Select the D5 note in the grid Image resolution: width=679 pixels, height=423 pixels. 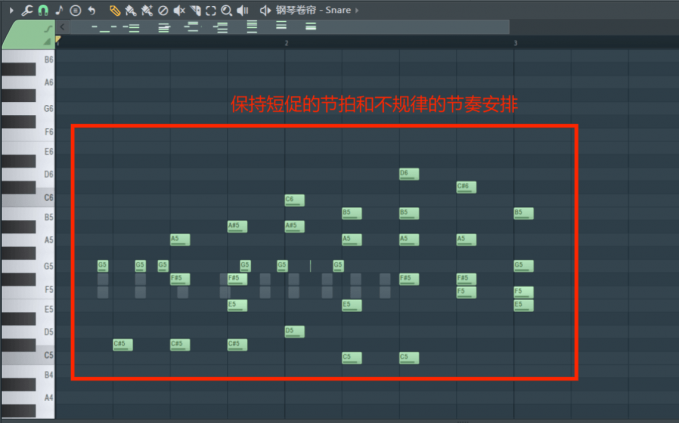pos(294,332)
